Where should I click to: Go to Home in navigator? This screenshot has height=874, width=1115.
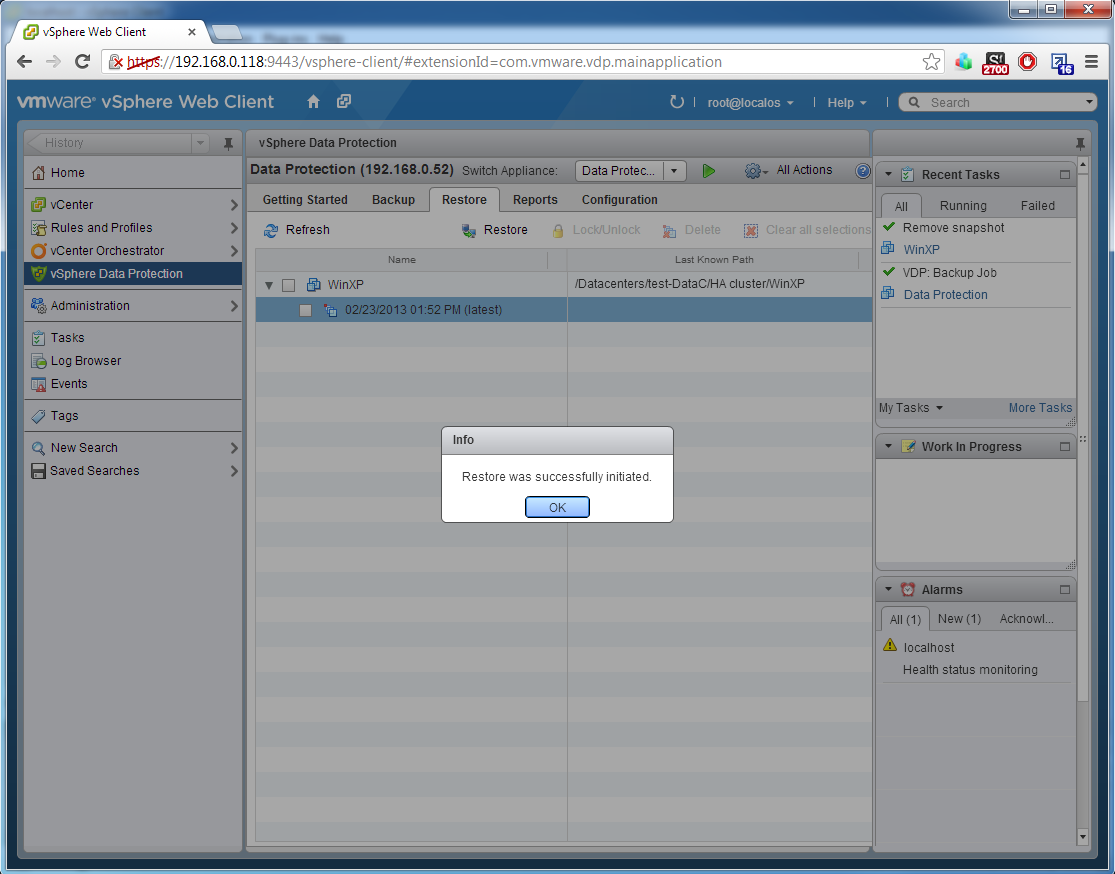pyautogui.click(x=133, y=173)
